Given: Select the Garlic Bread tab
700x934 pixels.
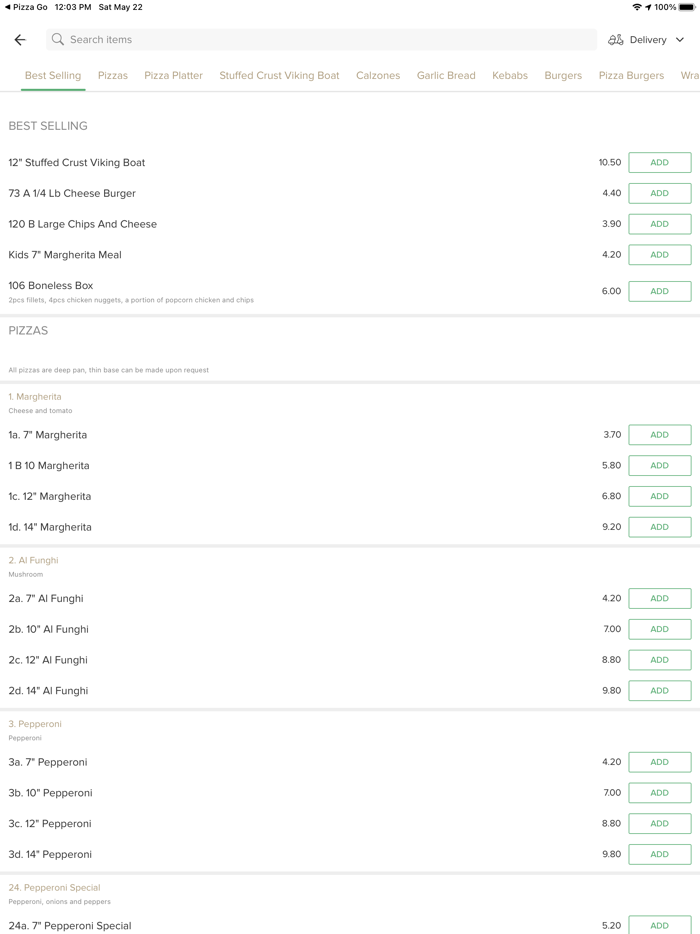Looking at the screenshot, I should click(446, 75).
